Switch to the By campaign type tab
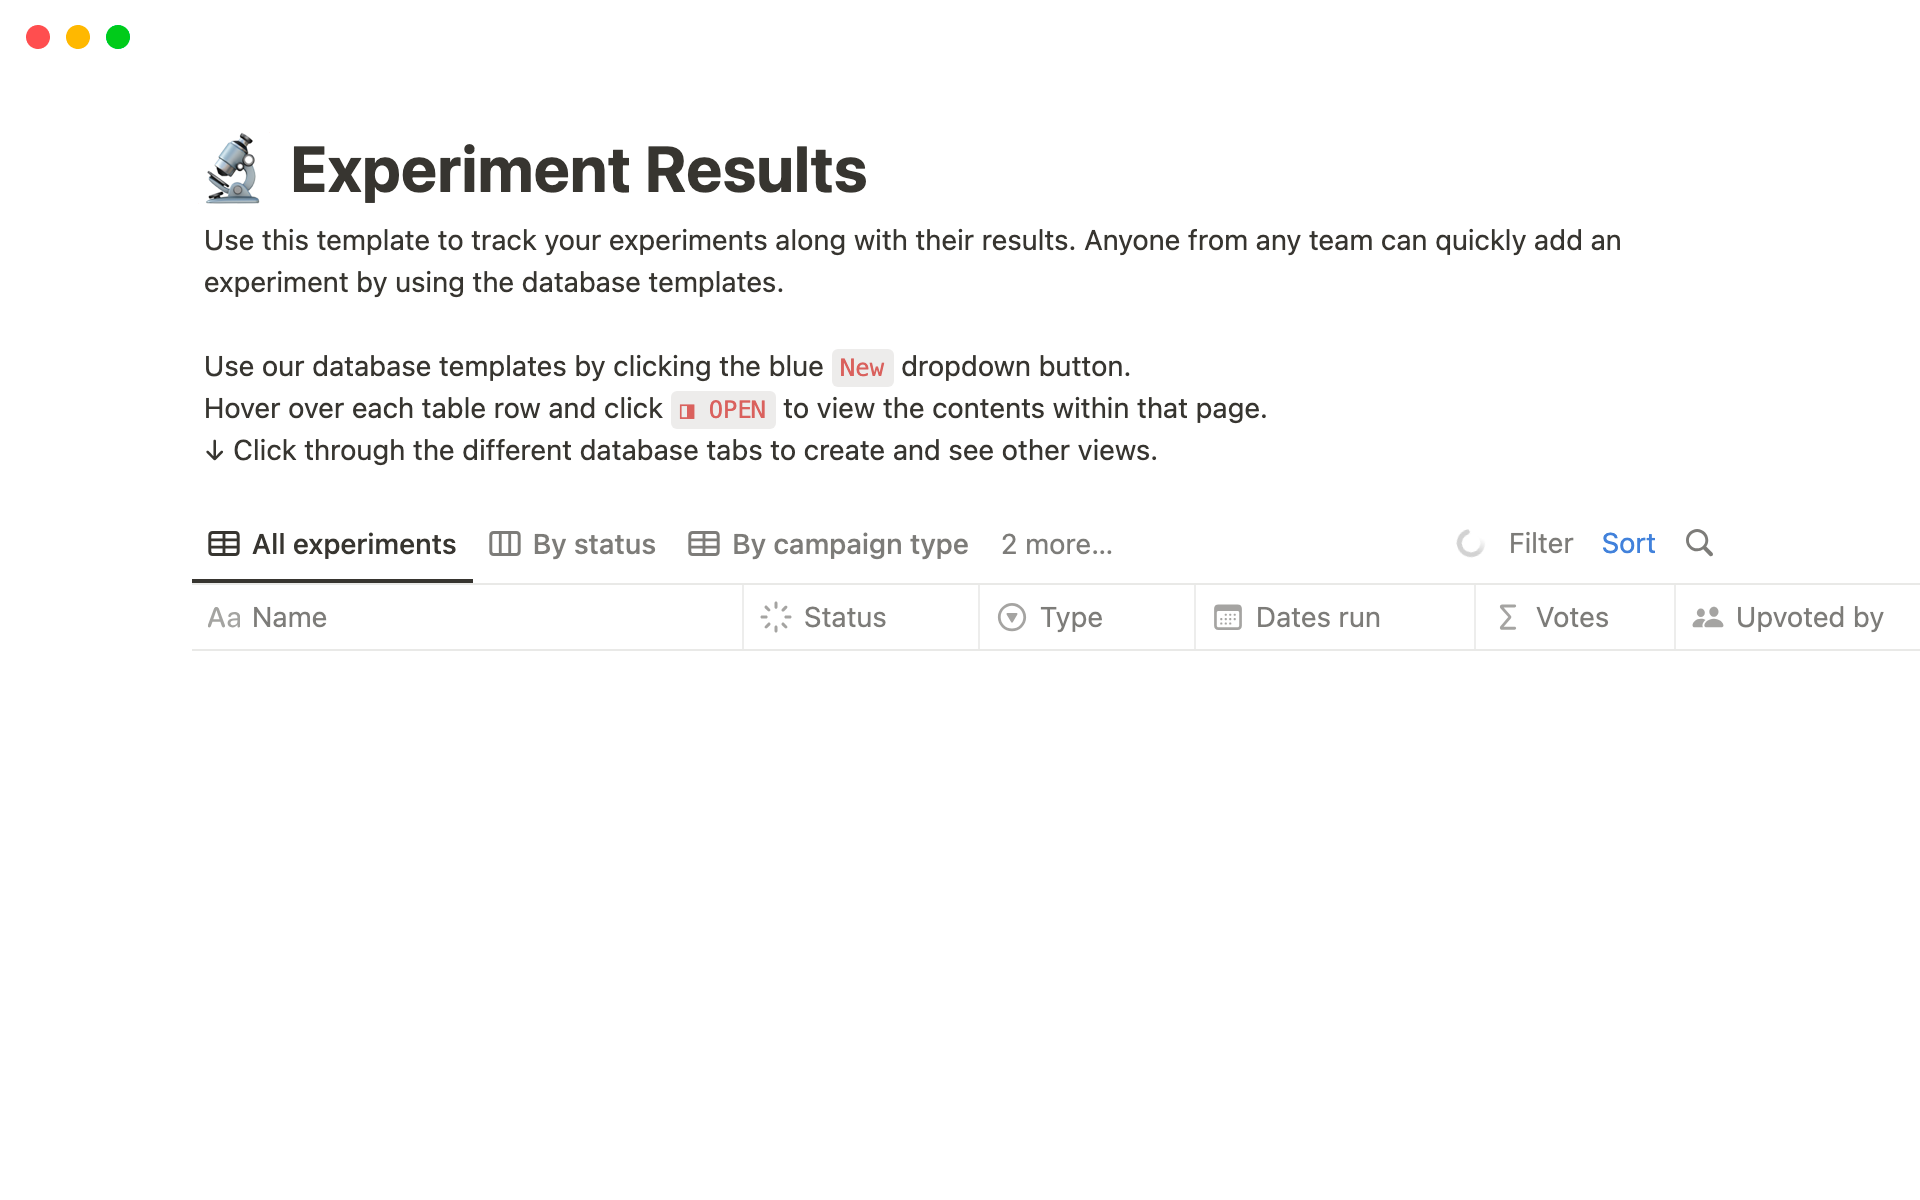The image size is (1920, 1200). point(850,543)
